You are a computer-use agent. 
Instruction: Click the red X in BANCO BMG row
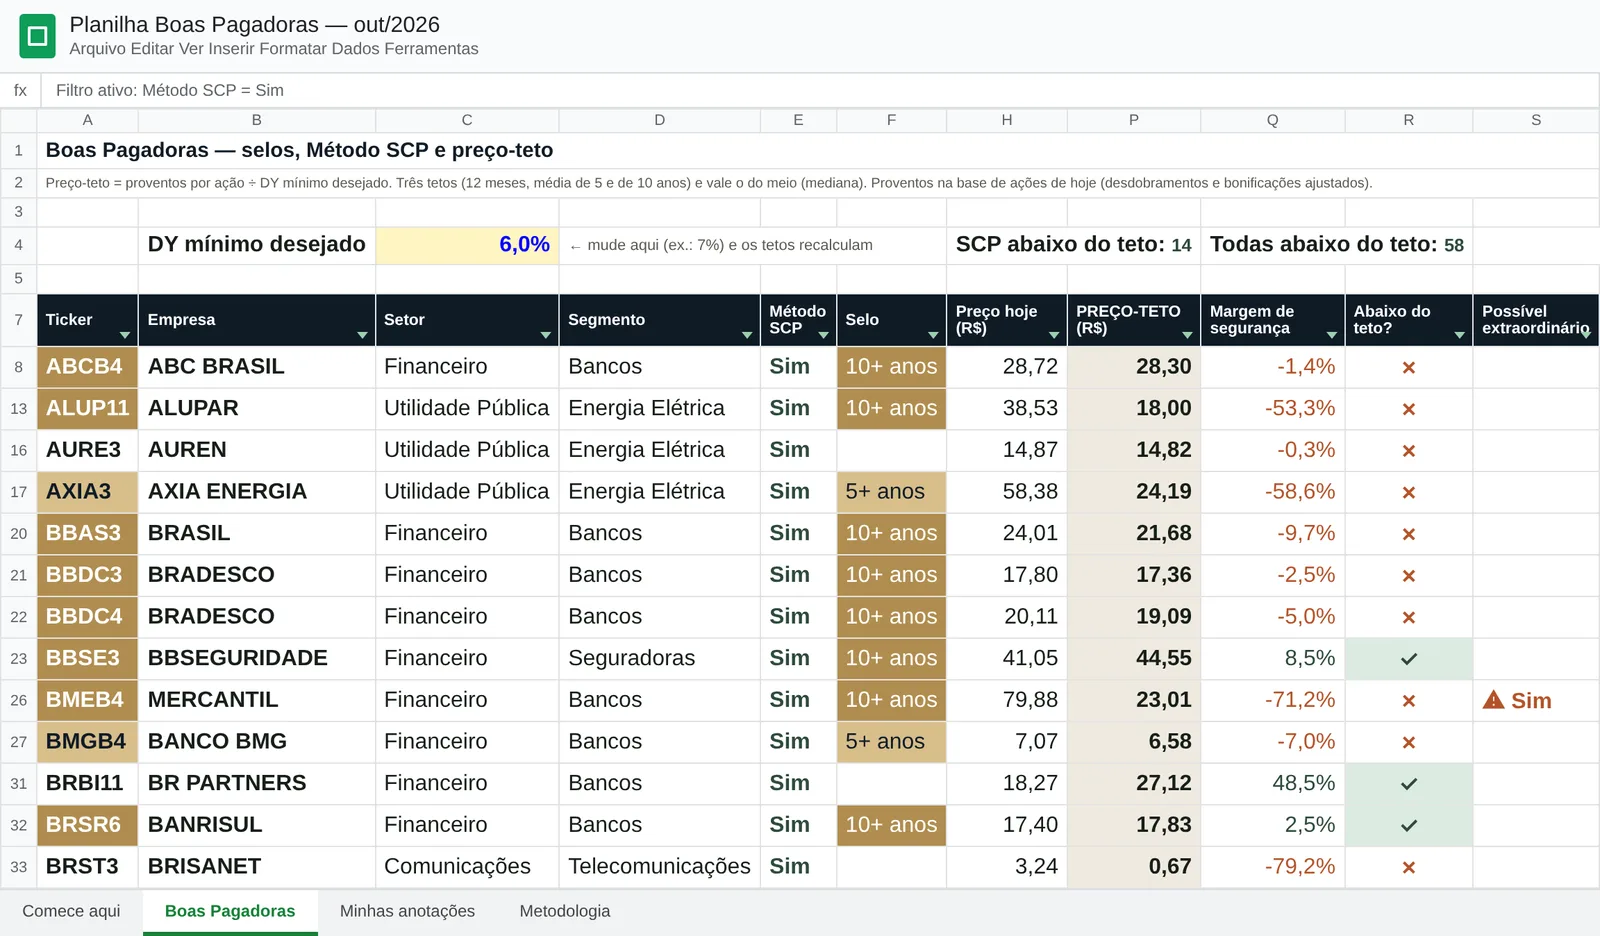point(1408,743)
